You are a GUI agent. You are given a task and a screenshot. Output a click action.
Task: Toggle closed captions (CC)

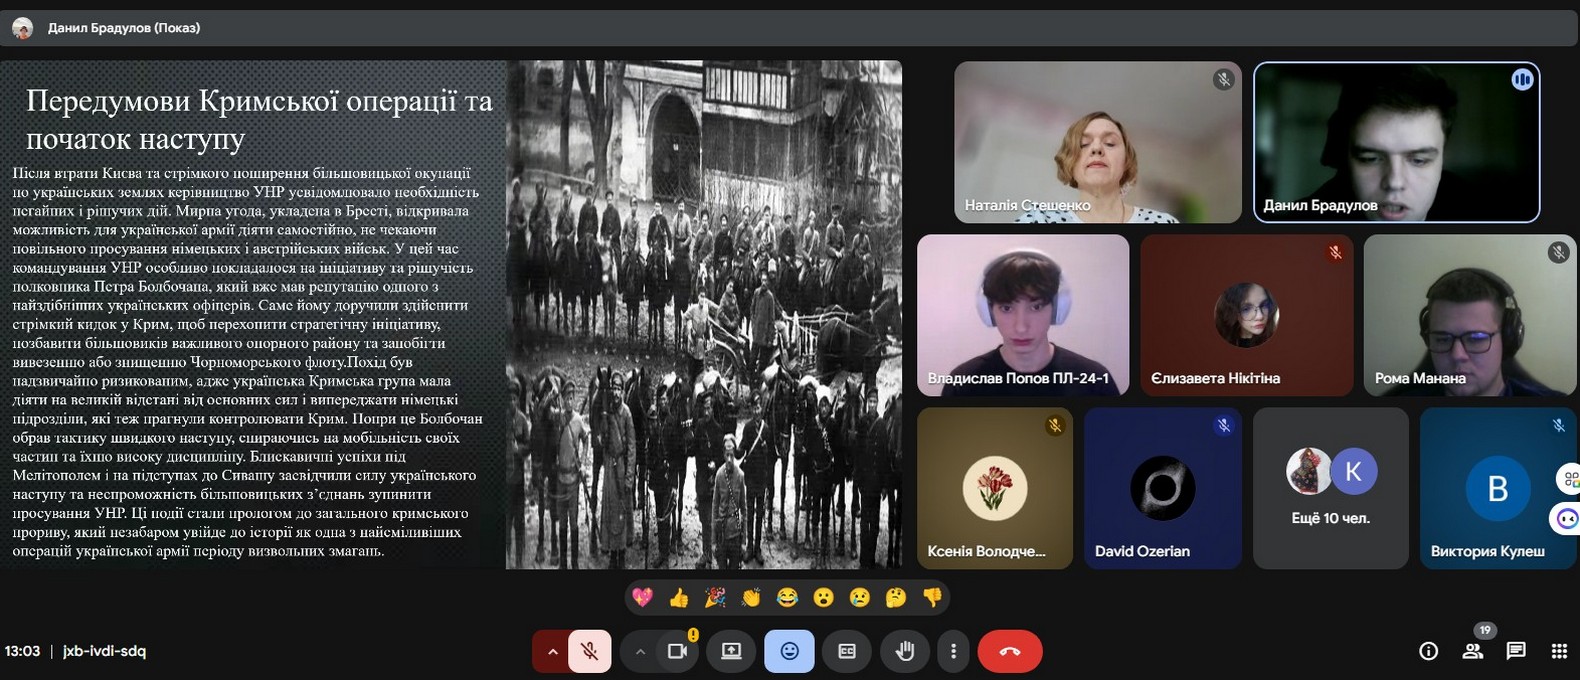(847, 652)
